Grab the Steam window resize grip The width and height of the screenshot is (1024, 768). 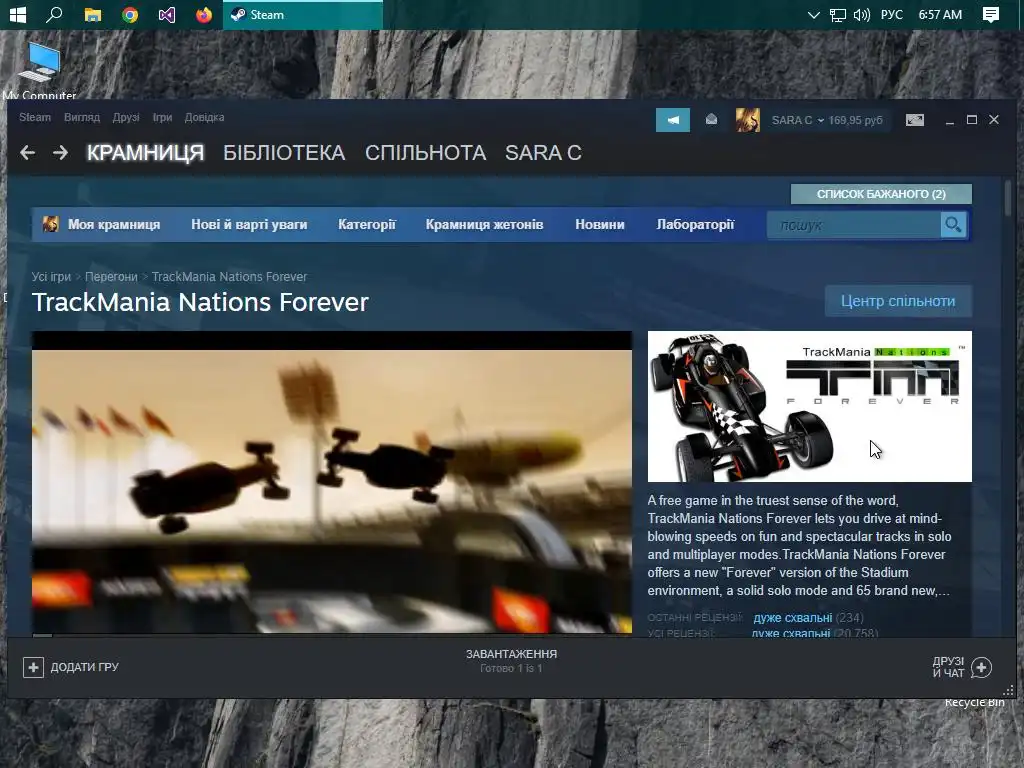pos(1009,691)
